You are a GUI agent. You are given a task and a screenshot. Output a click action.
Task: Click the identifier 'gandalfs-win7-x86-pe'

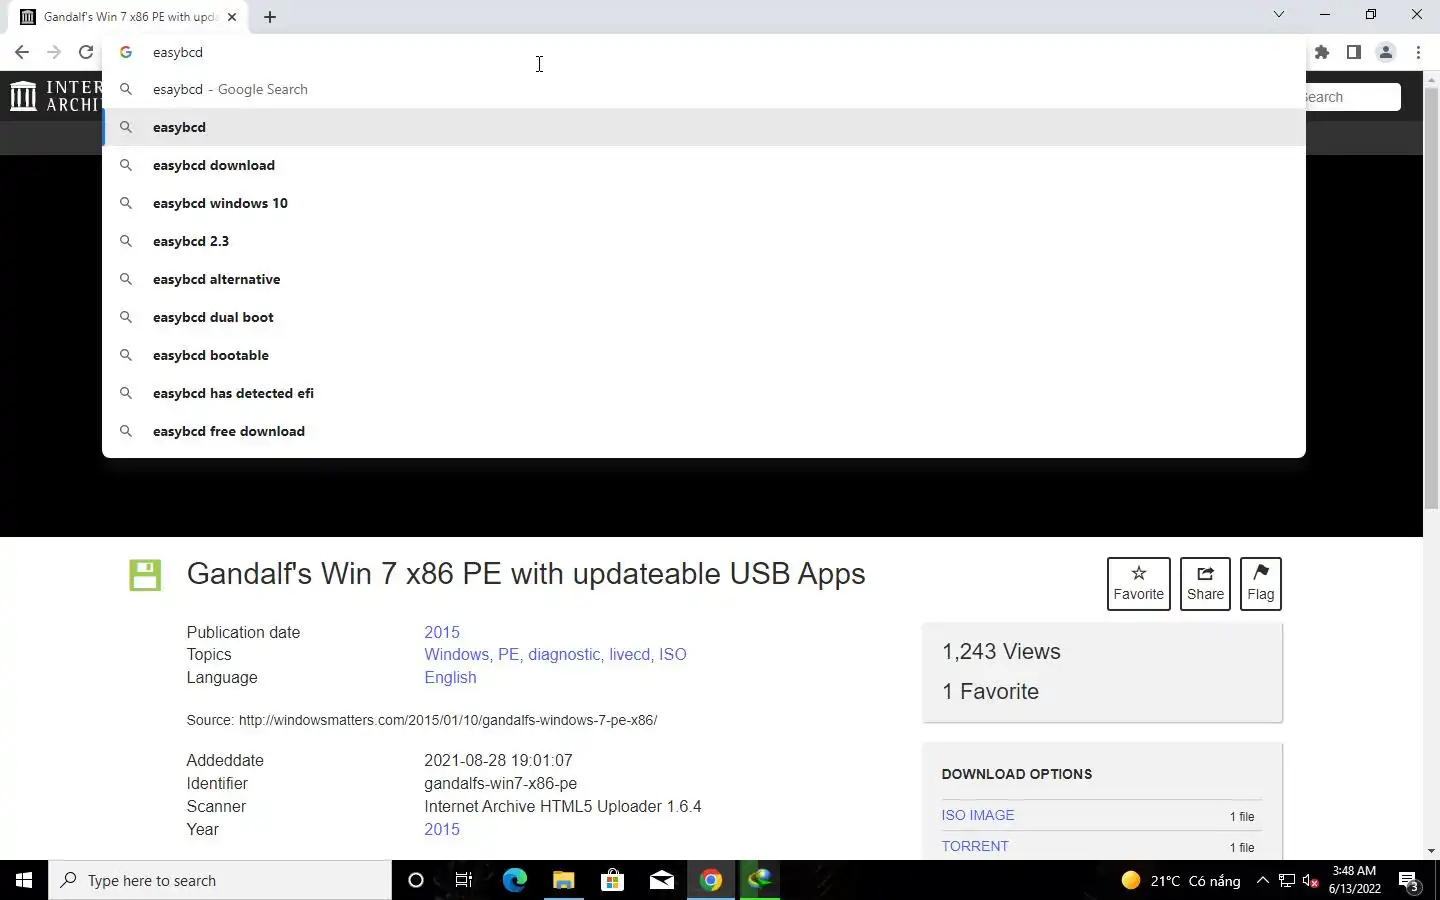pos(500,783)
